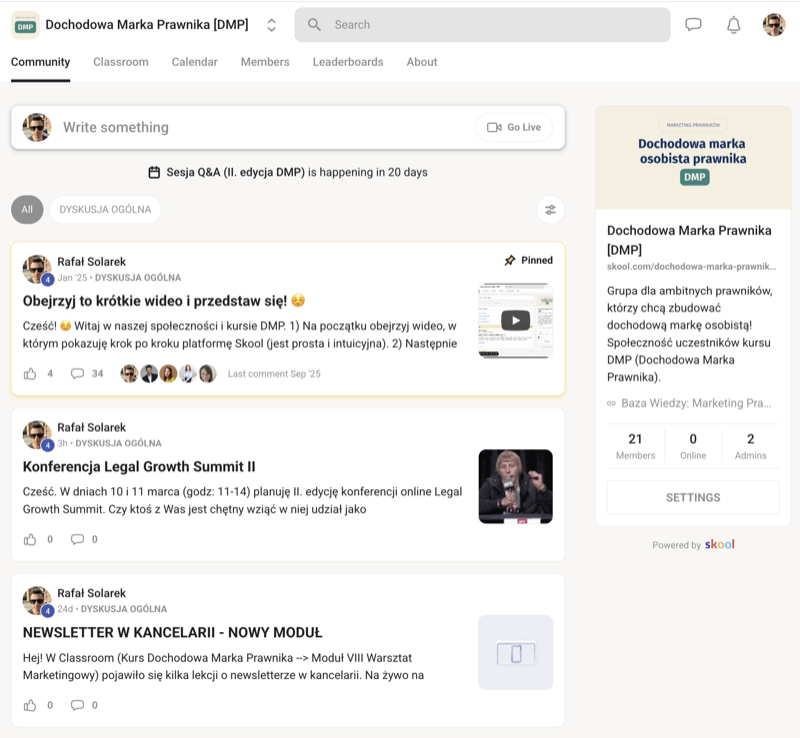Play the pinned post video thumbnail

(x=515, y=320)
